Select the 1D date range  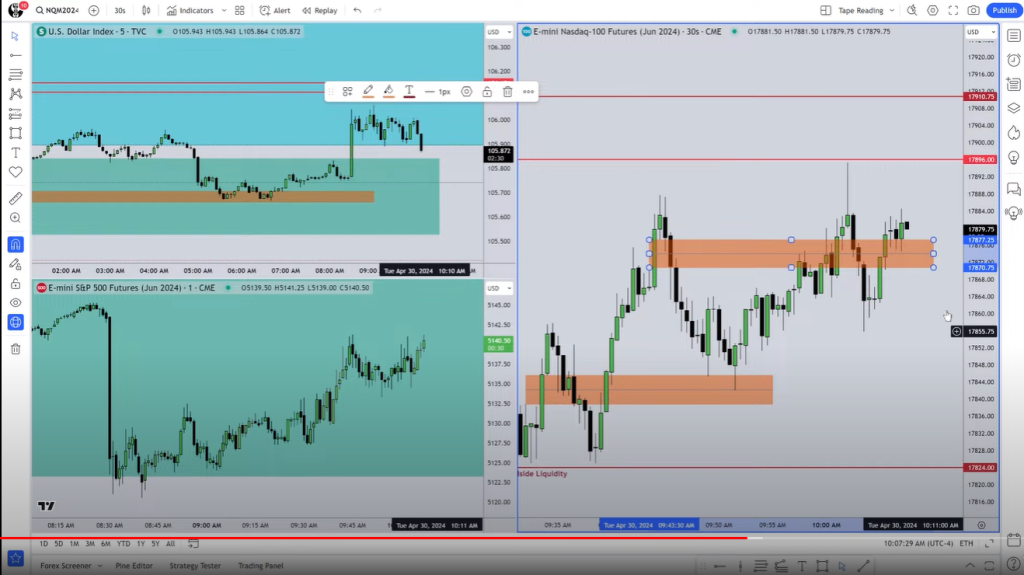tap(44, 544)
